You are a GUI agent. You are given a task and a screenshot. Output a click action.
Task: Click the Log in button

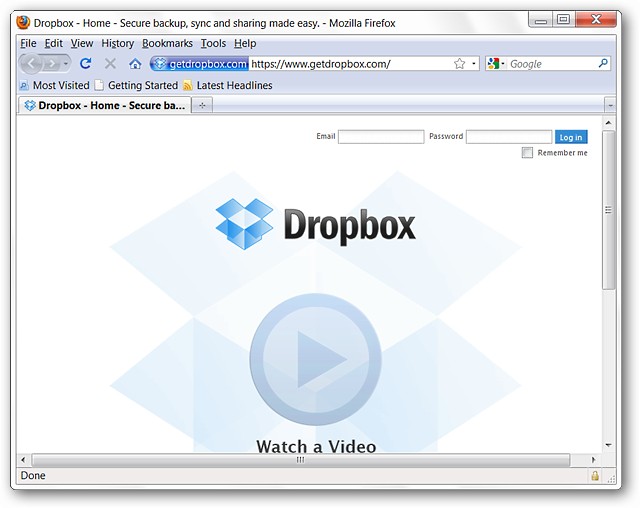tap(571, 137)
